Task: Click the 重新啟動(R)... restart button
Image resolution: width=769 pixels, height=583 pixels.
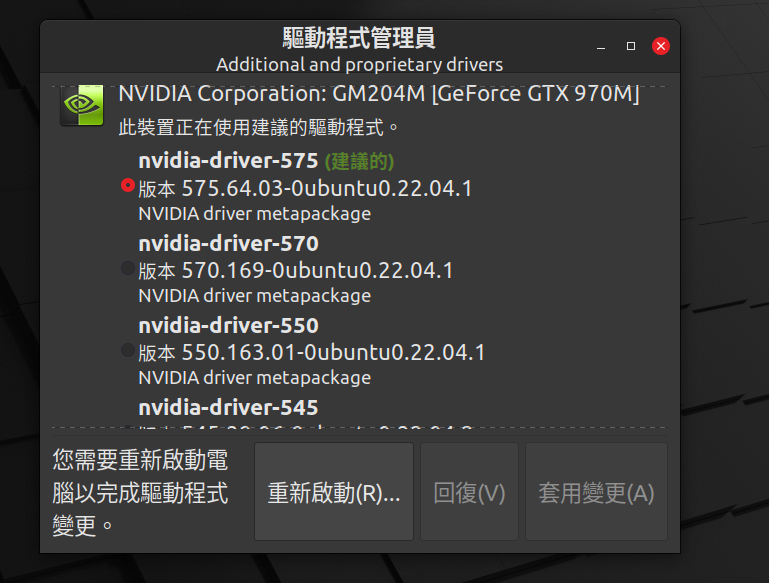Action: tap(334, 492)
